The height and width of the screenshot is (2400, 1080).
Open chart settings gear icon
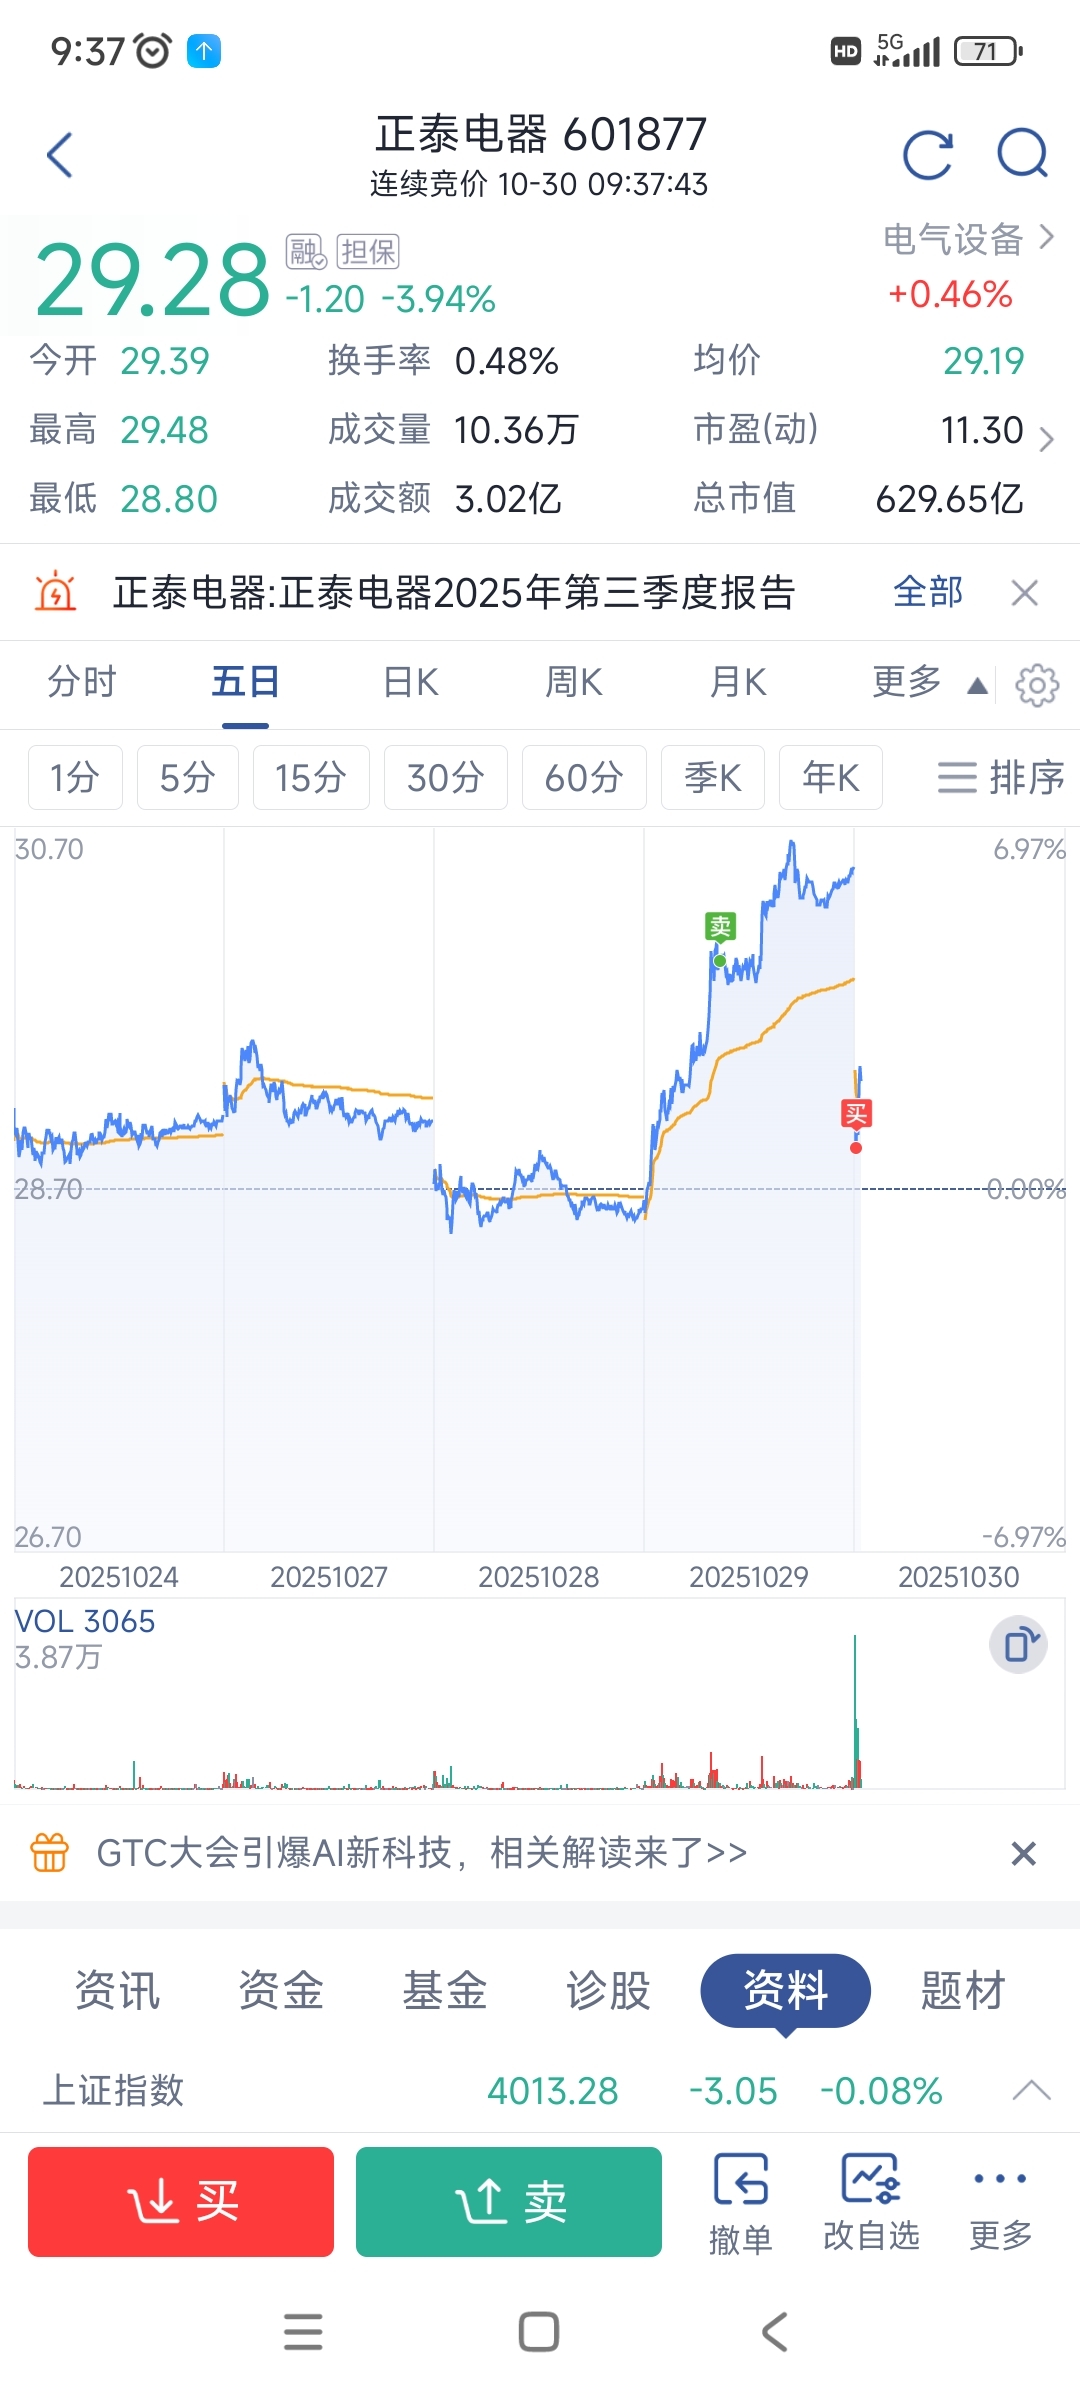pos(1036,685)
